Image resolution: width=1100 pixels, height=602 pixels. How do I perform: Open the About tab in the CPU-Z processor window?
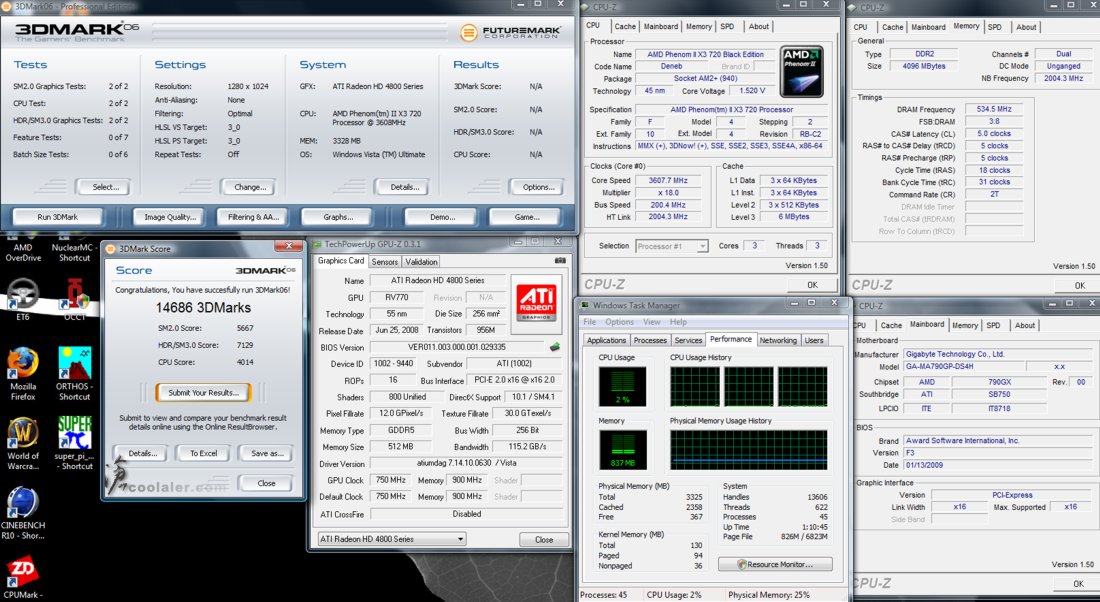[x=758, y=27]
